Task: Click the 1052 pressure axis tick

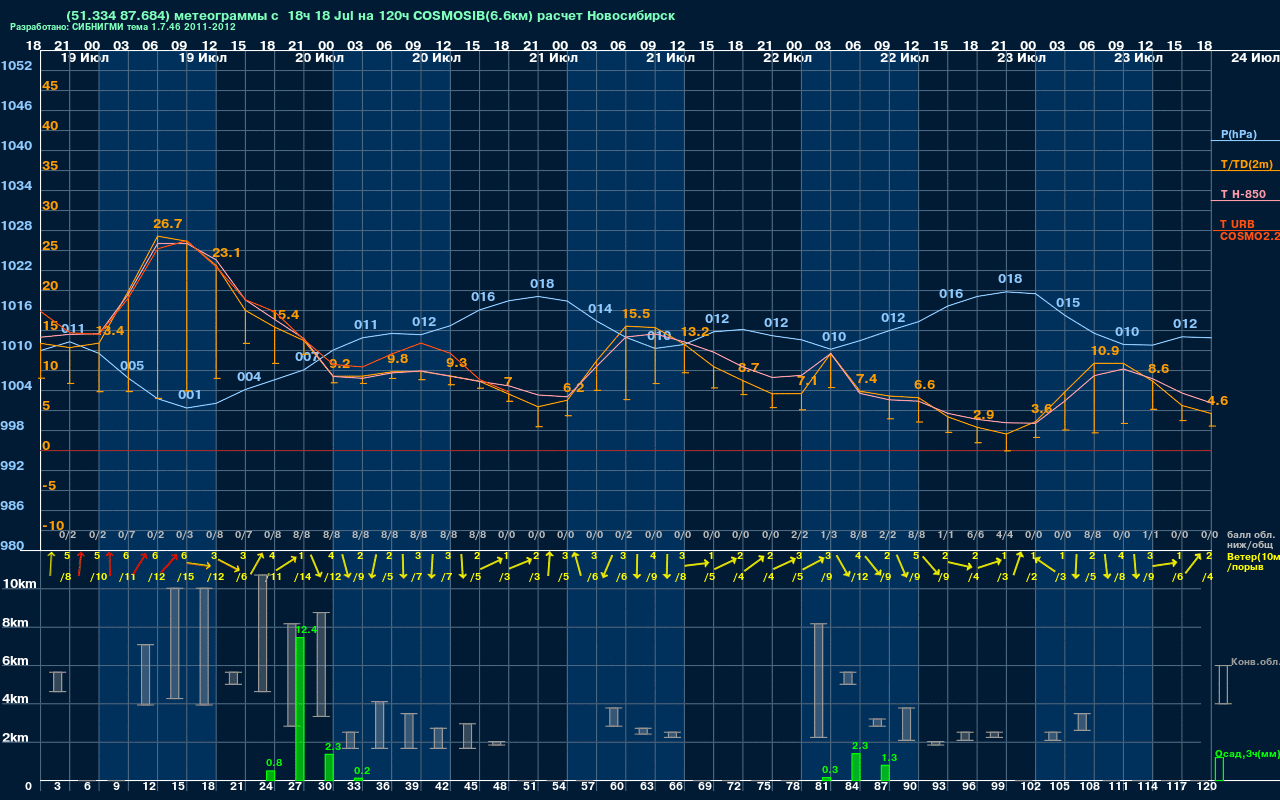Action: tap(16, 66)
